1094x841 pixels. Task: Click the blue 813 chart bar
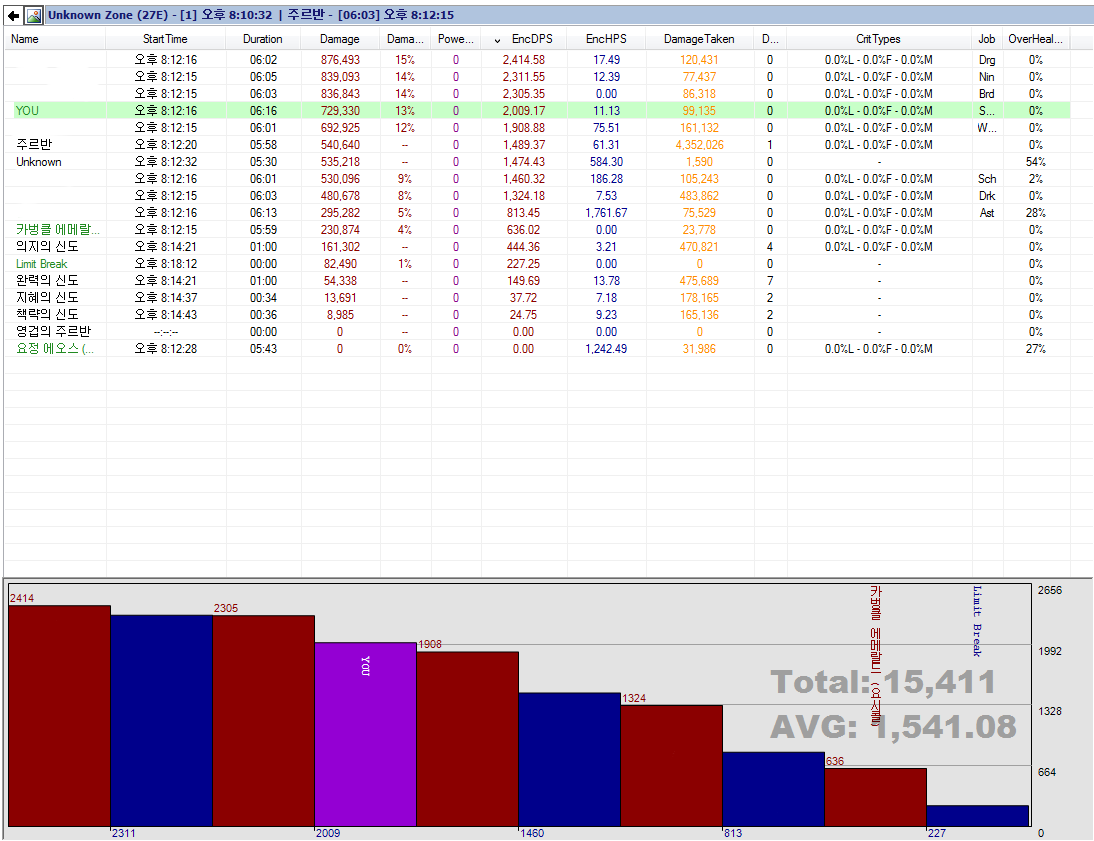(773, 789)
